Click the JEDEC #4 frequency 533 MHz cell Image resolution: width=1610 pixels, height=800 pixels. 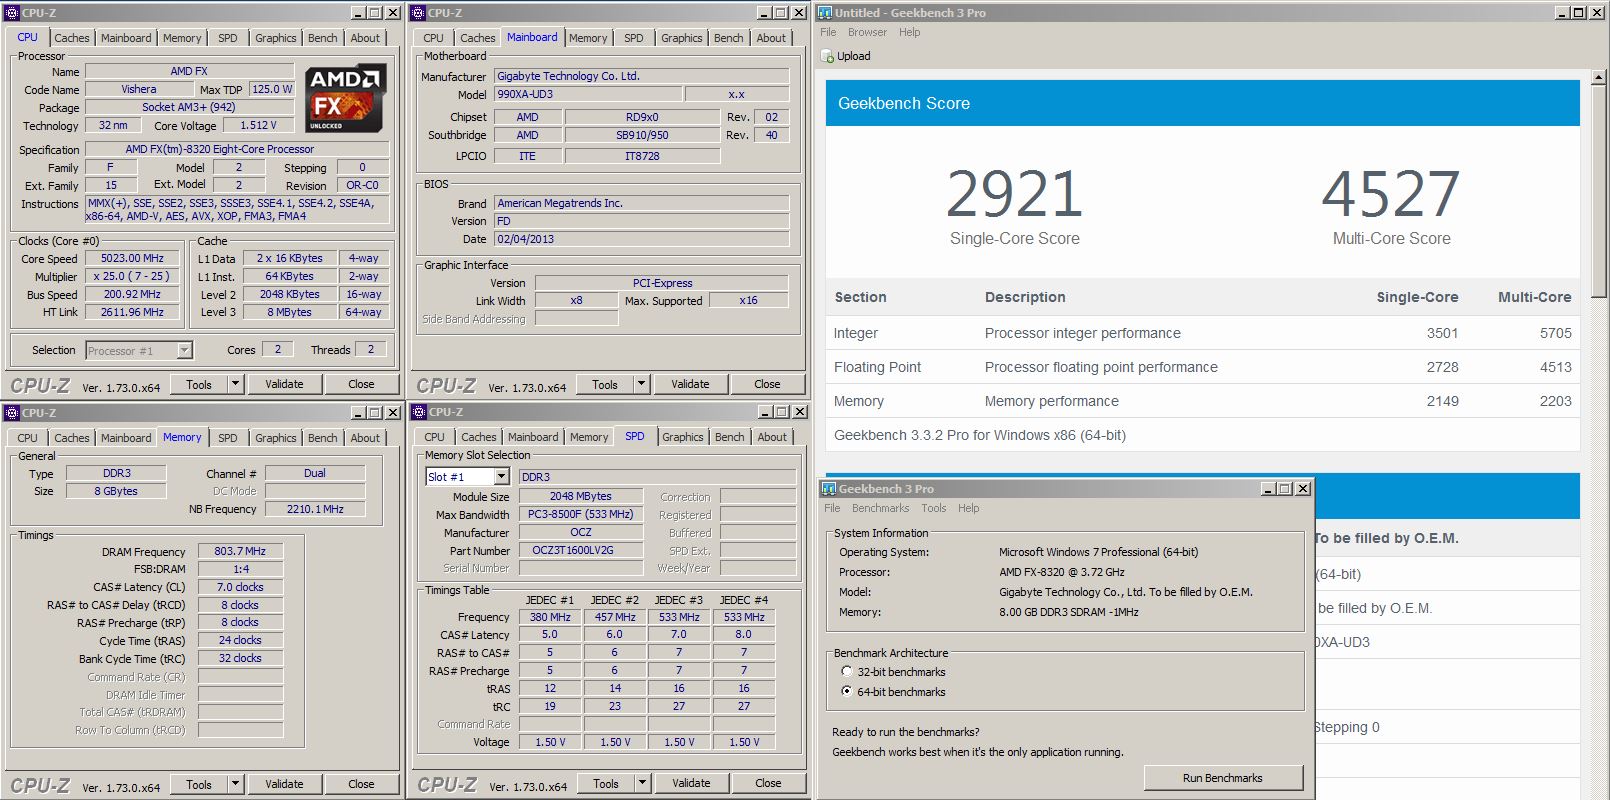point(743,617)
